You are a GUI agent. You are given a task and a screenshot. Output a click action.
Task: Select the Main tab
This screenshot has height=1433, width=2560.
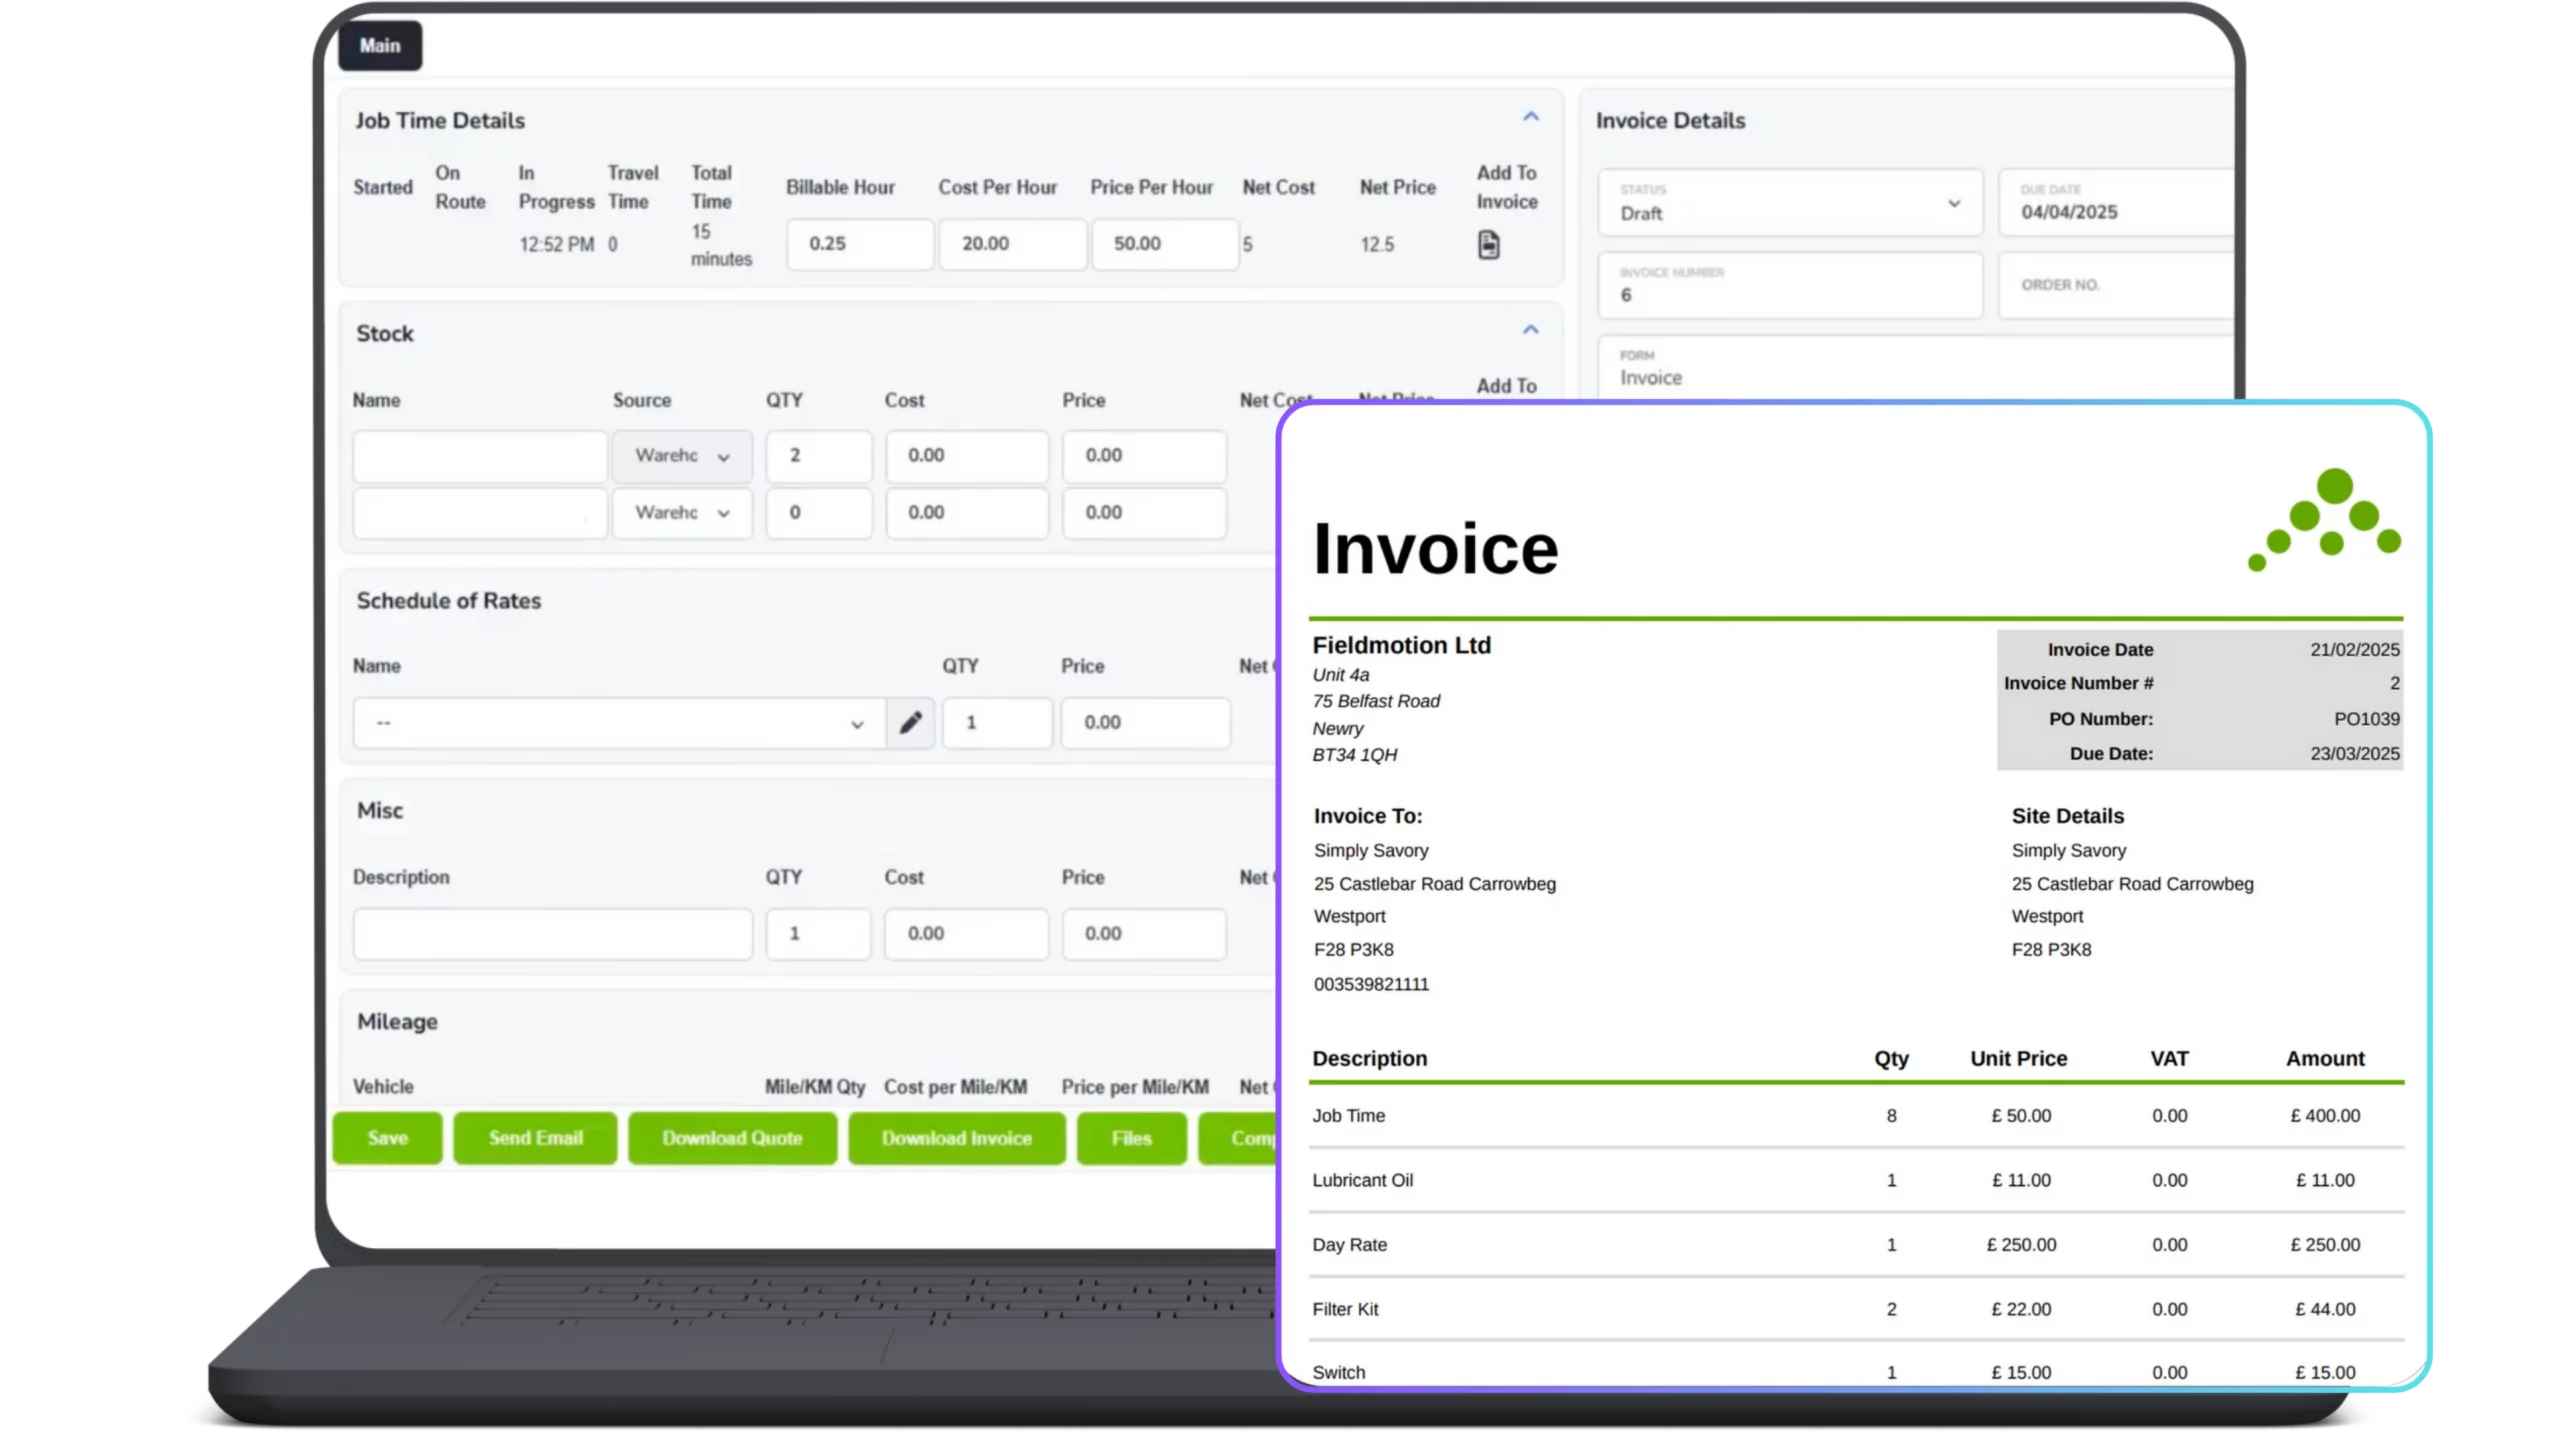(380, 45)
